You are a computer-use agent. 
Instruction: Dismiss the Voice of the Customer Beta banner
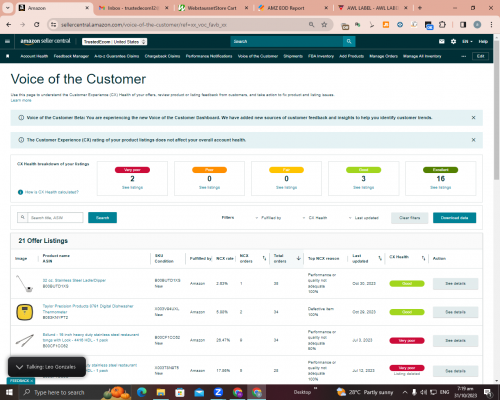click(473, 118)
